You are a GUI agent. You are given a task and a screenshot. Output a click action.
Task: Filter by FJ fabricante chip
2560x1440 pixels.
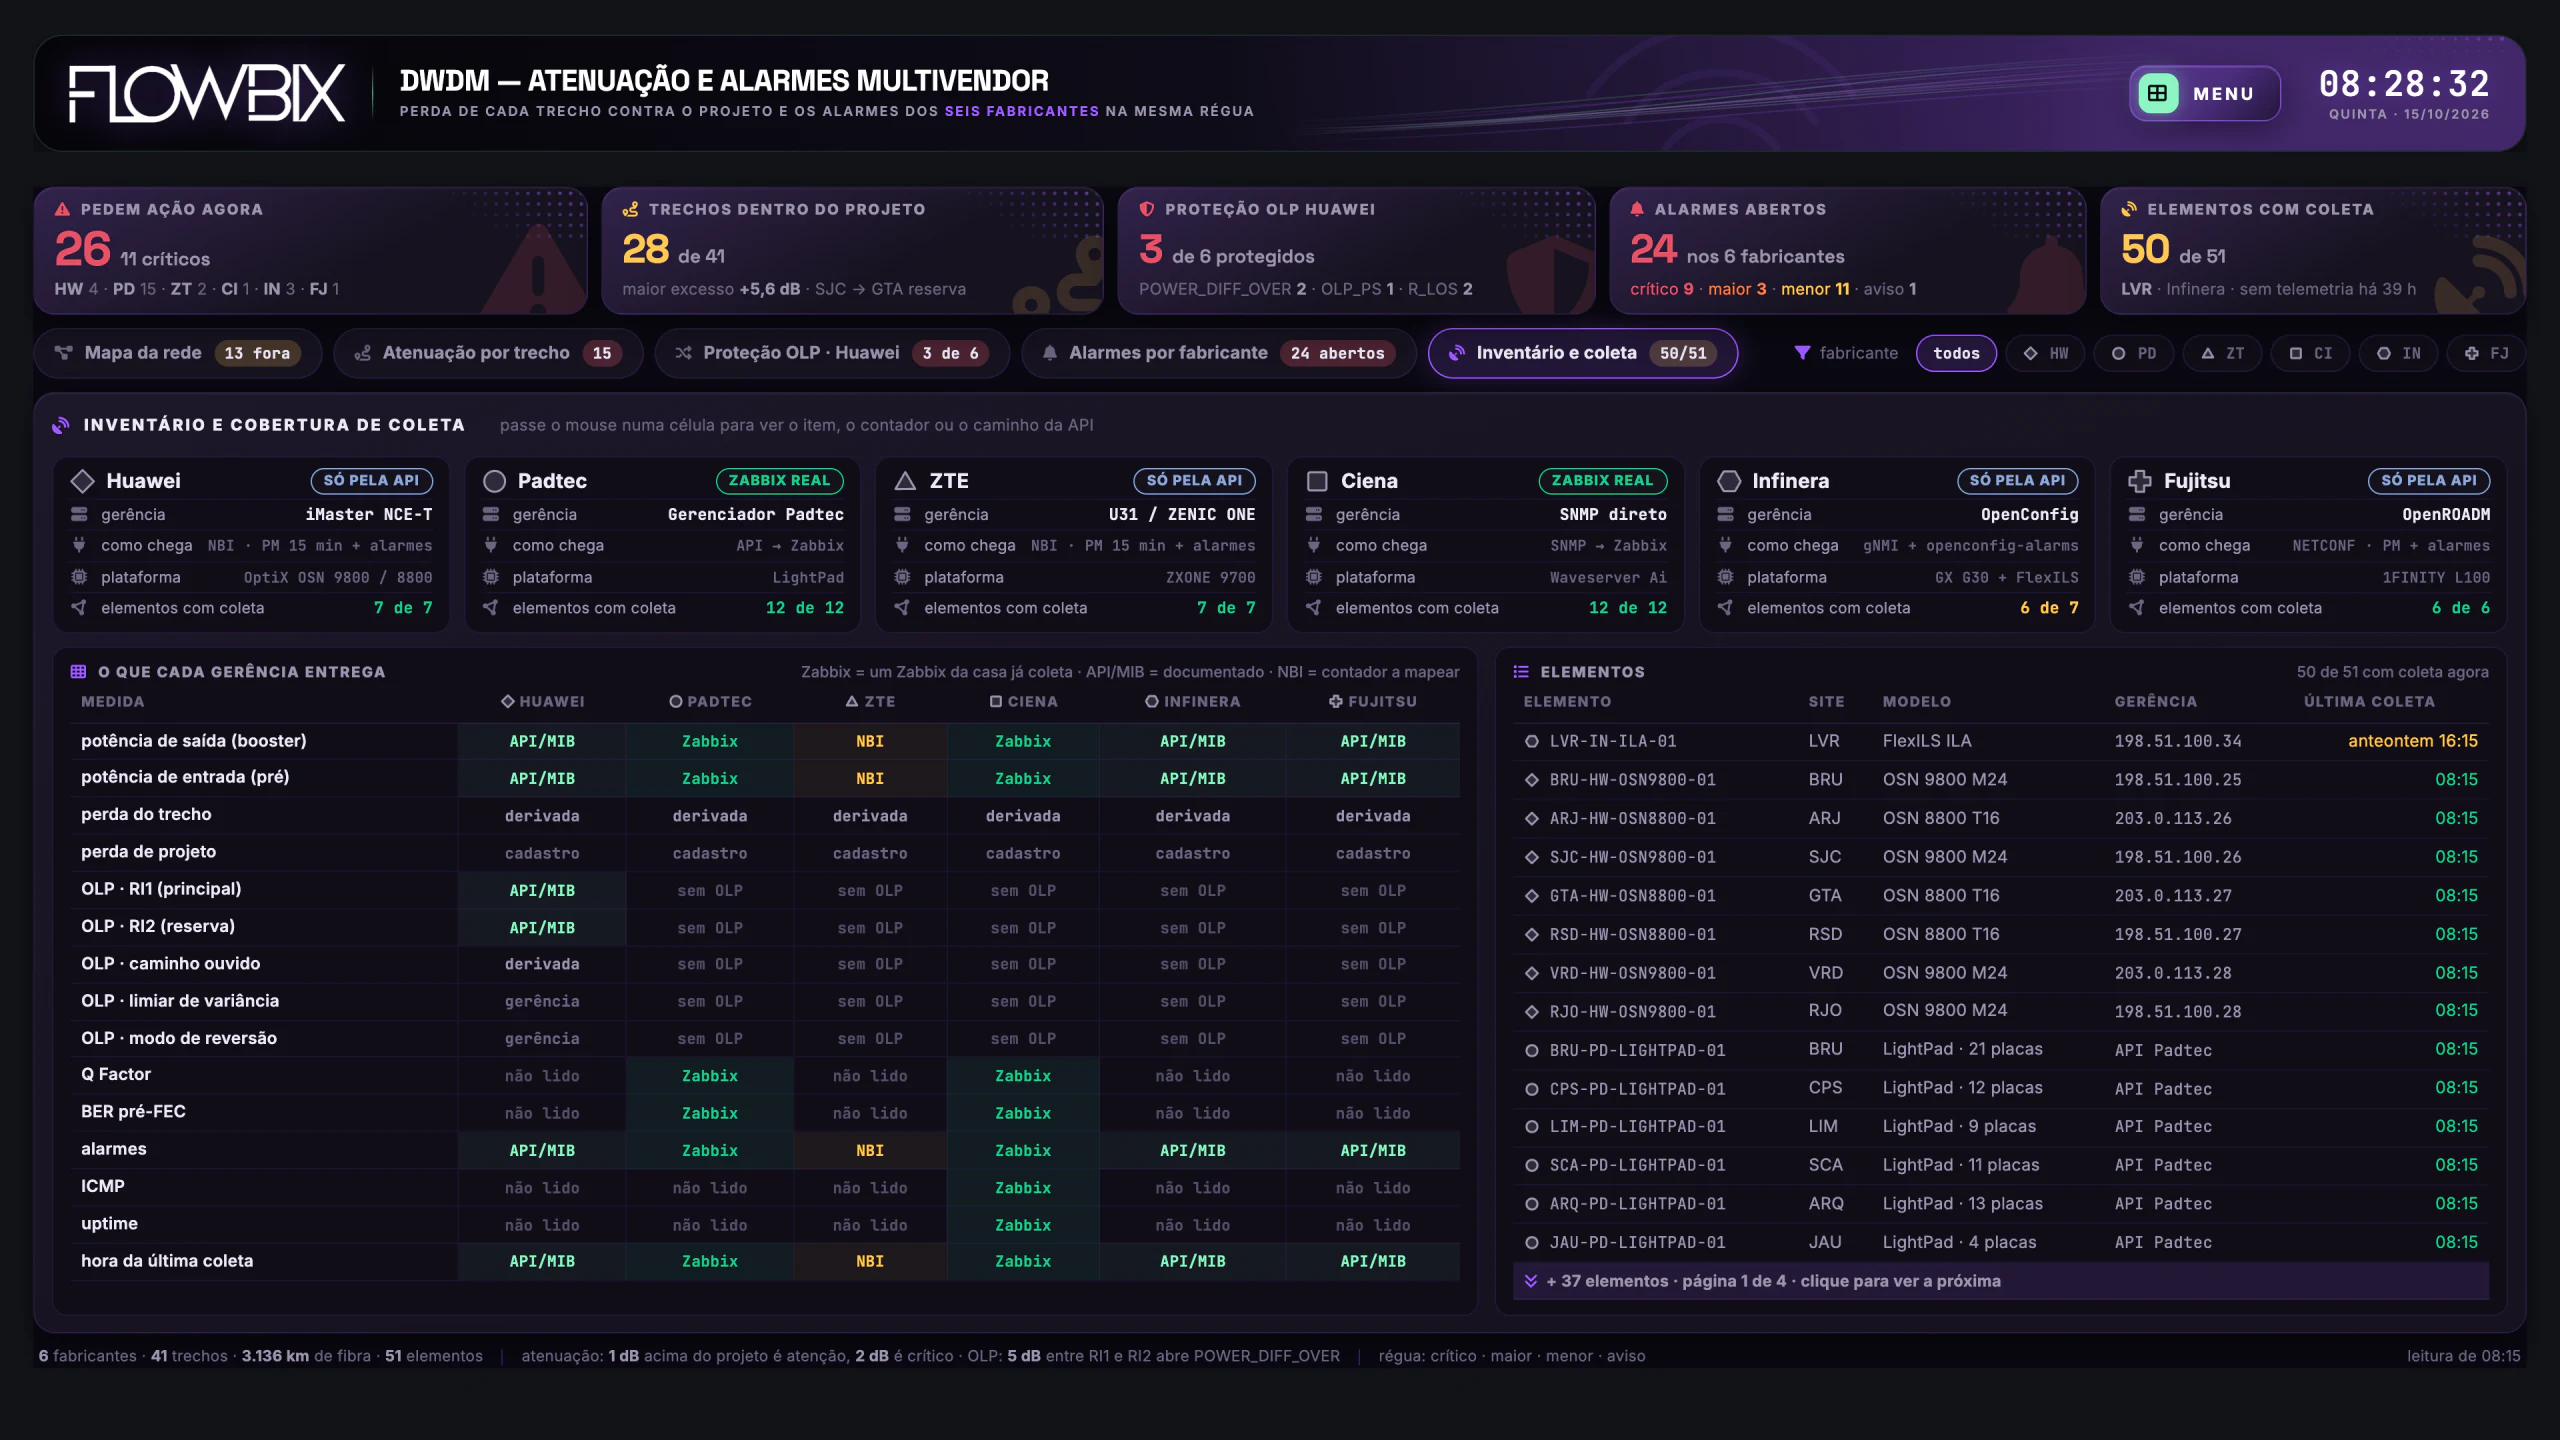tap(2486, 353)
